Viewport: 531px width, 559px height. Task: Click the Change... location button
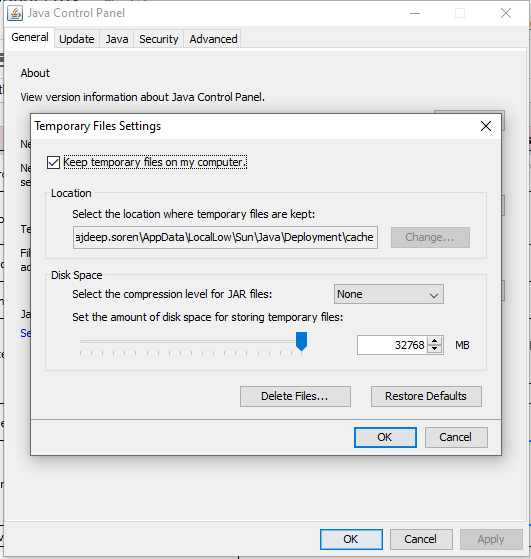click(430, 237)
